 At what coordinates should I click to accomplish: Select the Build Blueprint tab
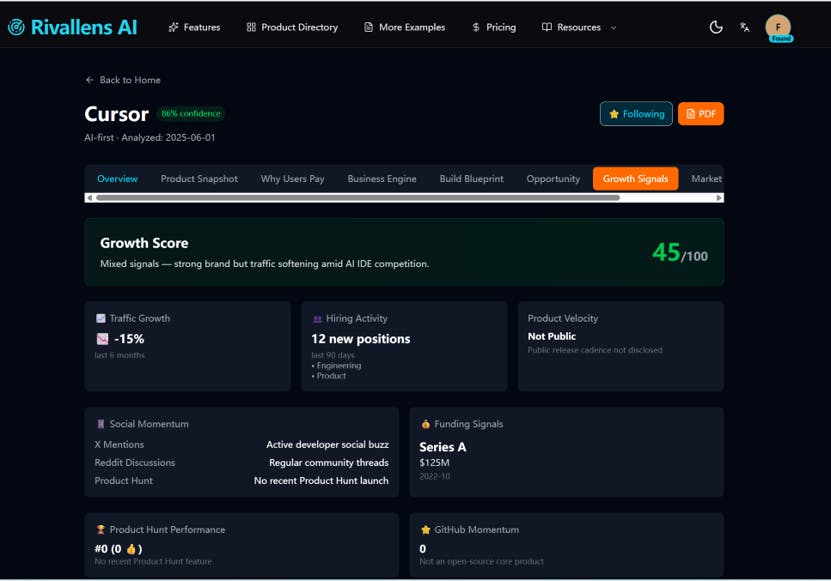472,179
